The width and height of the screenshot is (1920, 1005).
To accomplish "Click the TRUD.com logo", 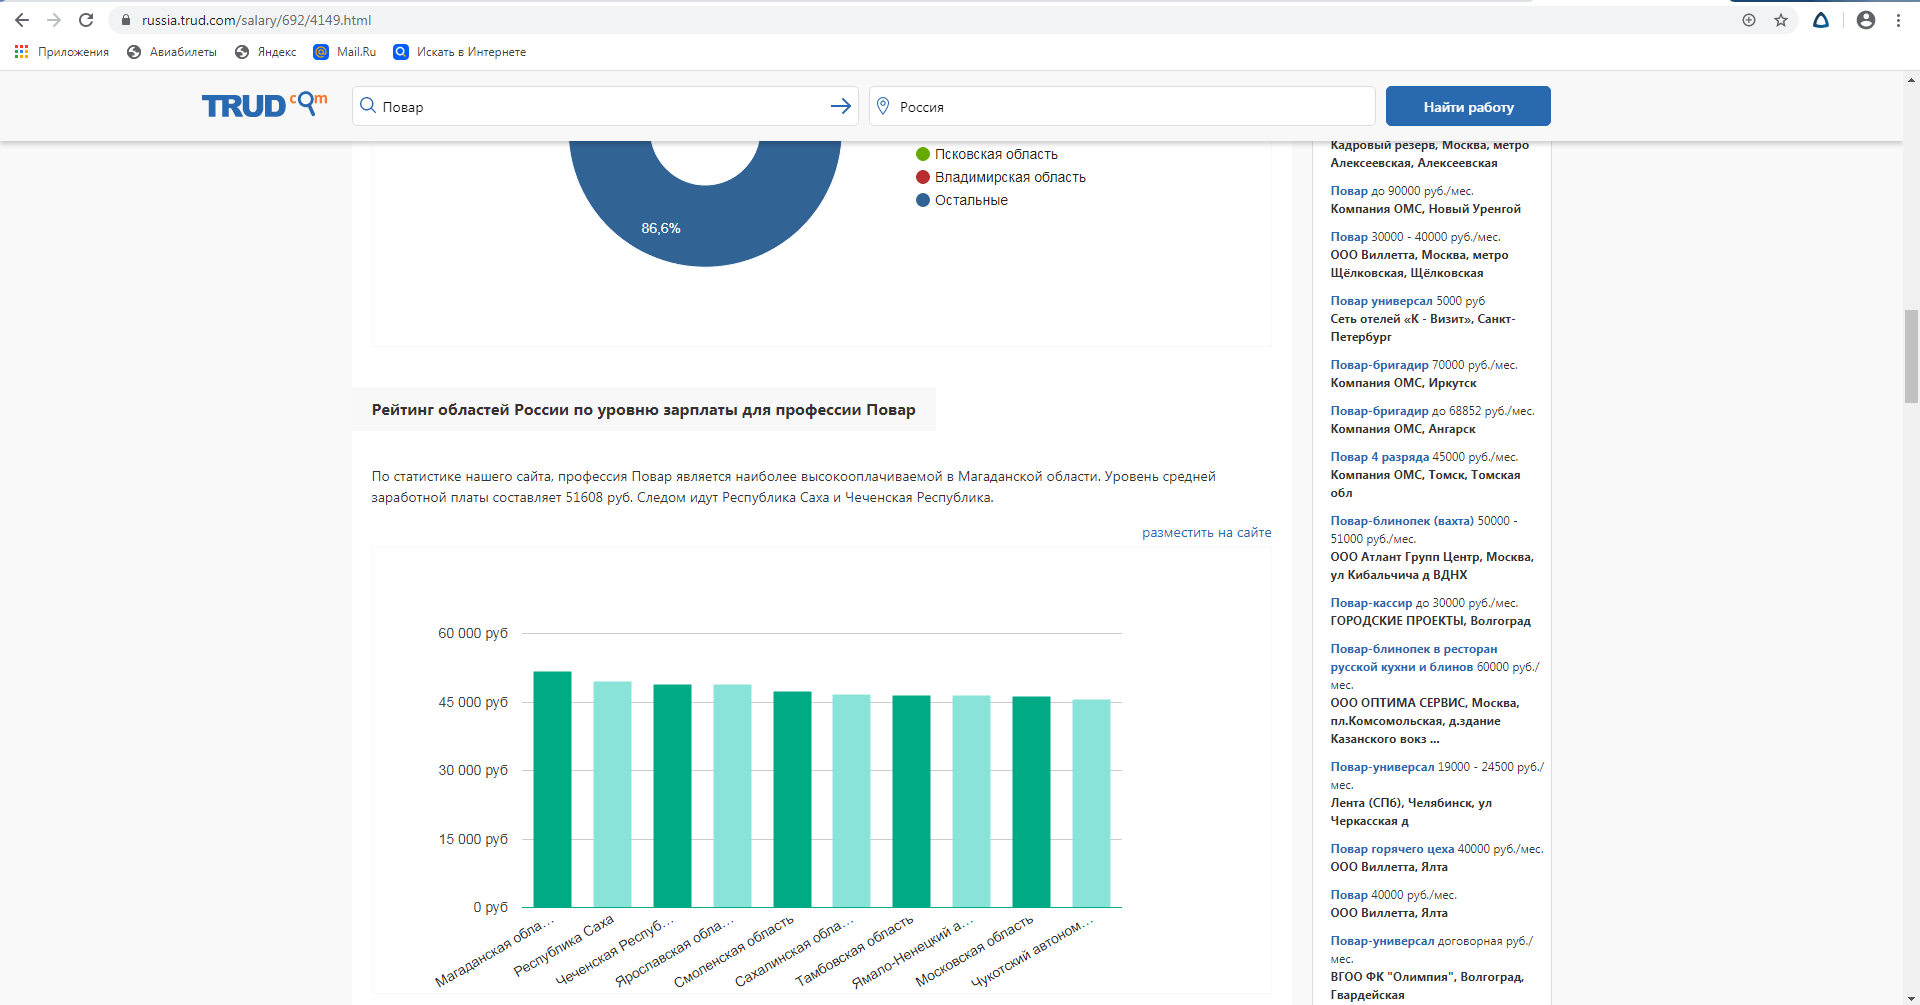I will [x=264, y=105].
